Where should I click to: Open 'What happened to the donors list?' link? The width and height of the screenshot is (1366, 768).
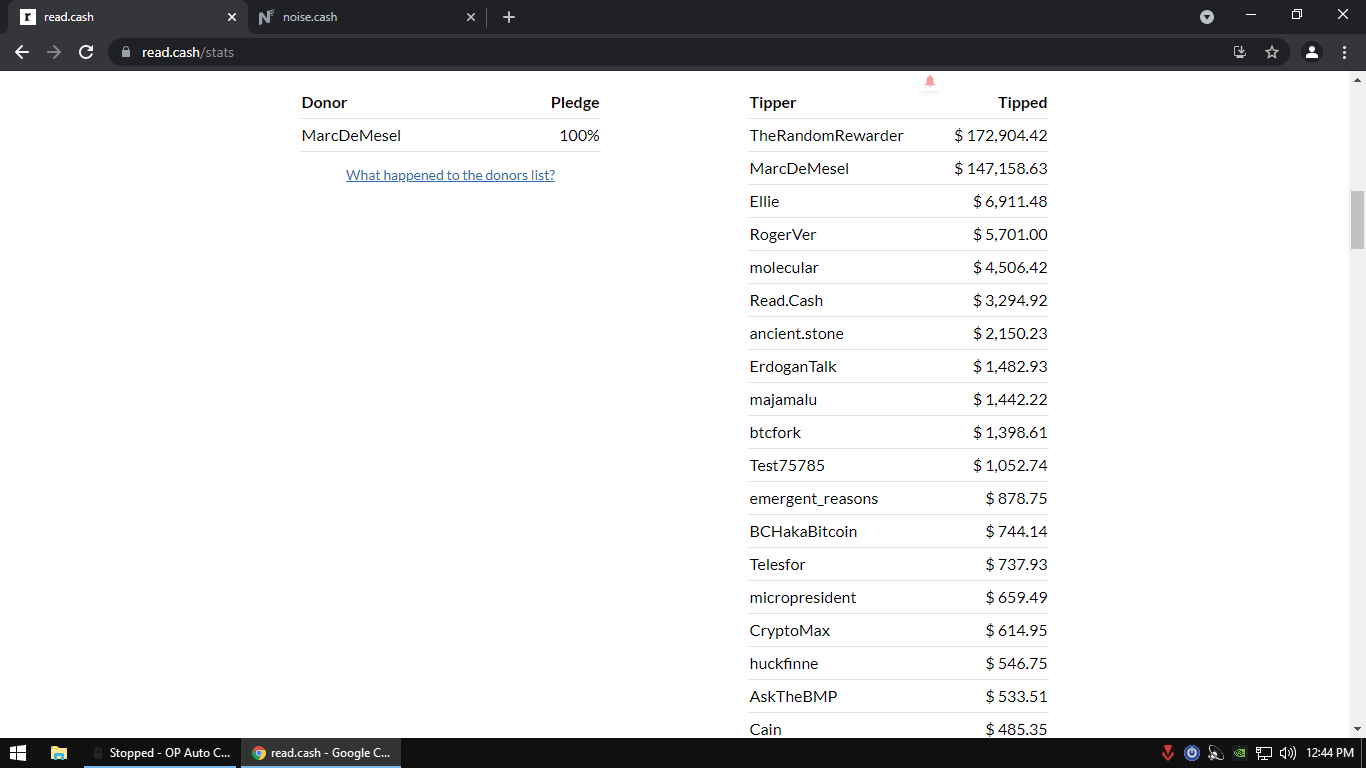pos(450,175)
